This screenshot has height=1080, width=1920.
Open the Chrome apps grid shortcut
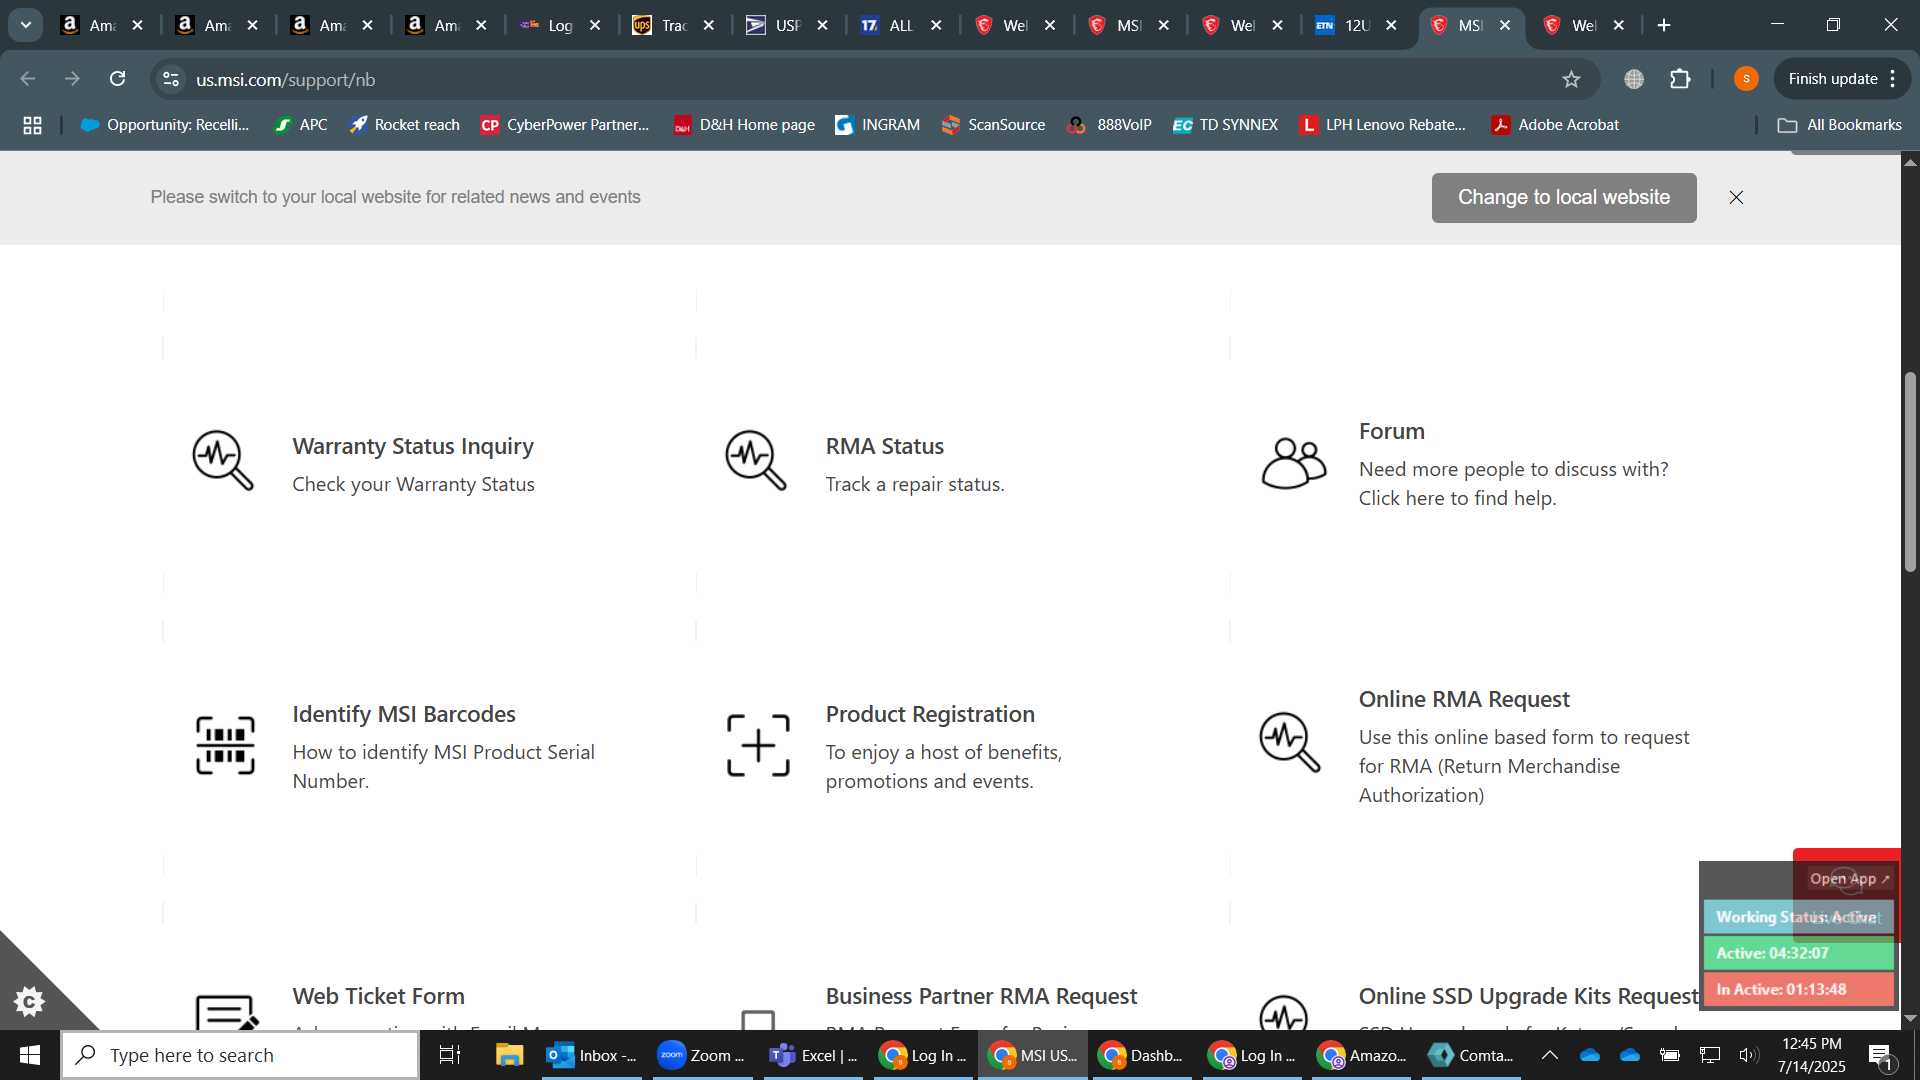click(x=32, y=125)
